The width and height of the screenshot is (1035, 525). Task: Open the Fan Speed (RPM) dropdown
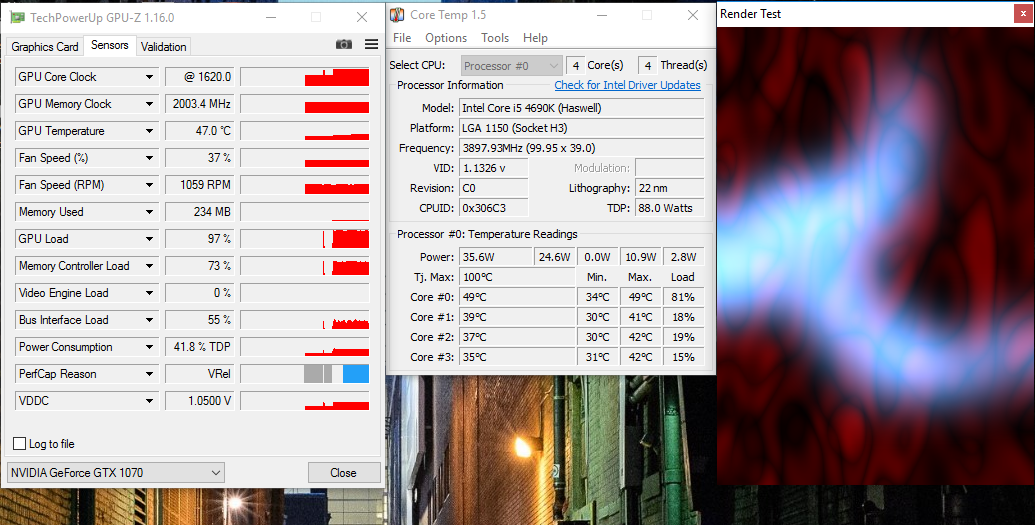tap(149, 186)
